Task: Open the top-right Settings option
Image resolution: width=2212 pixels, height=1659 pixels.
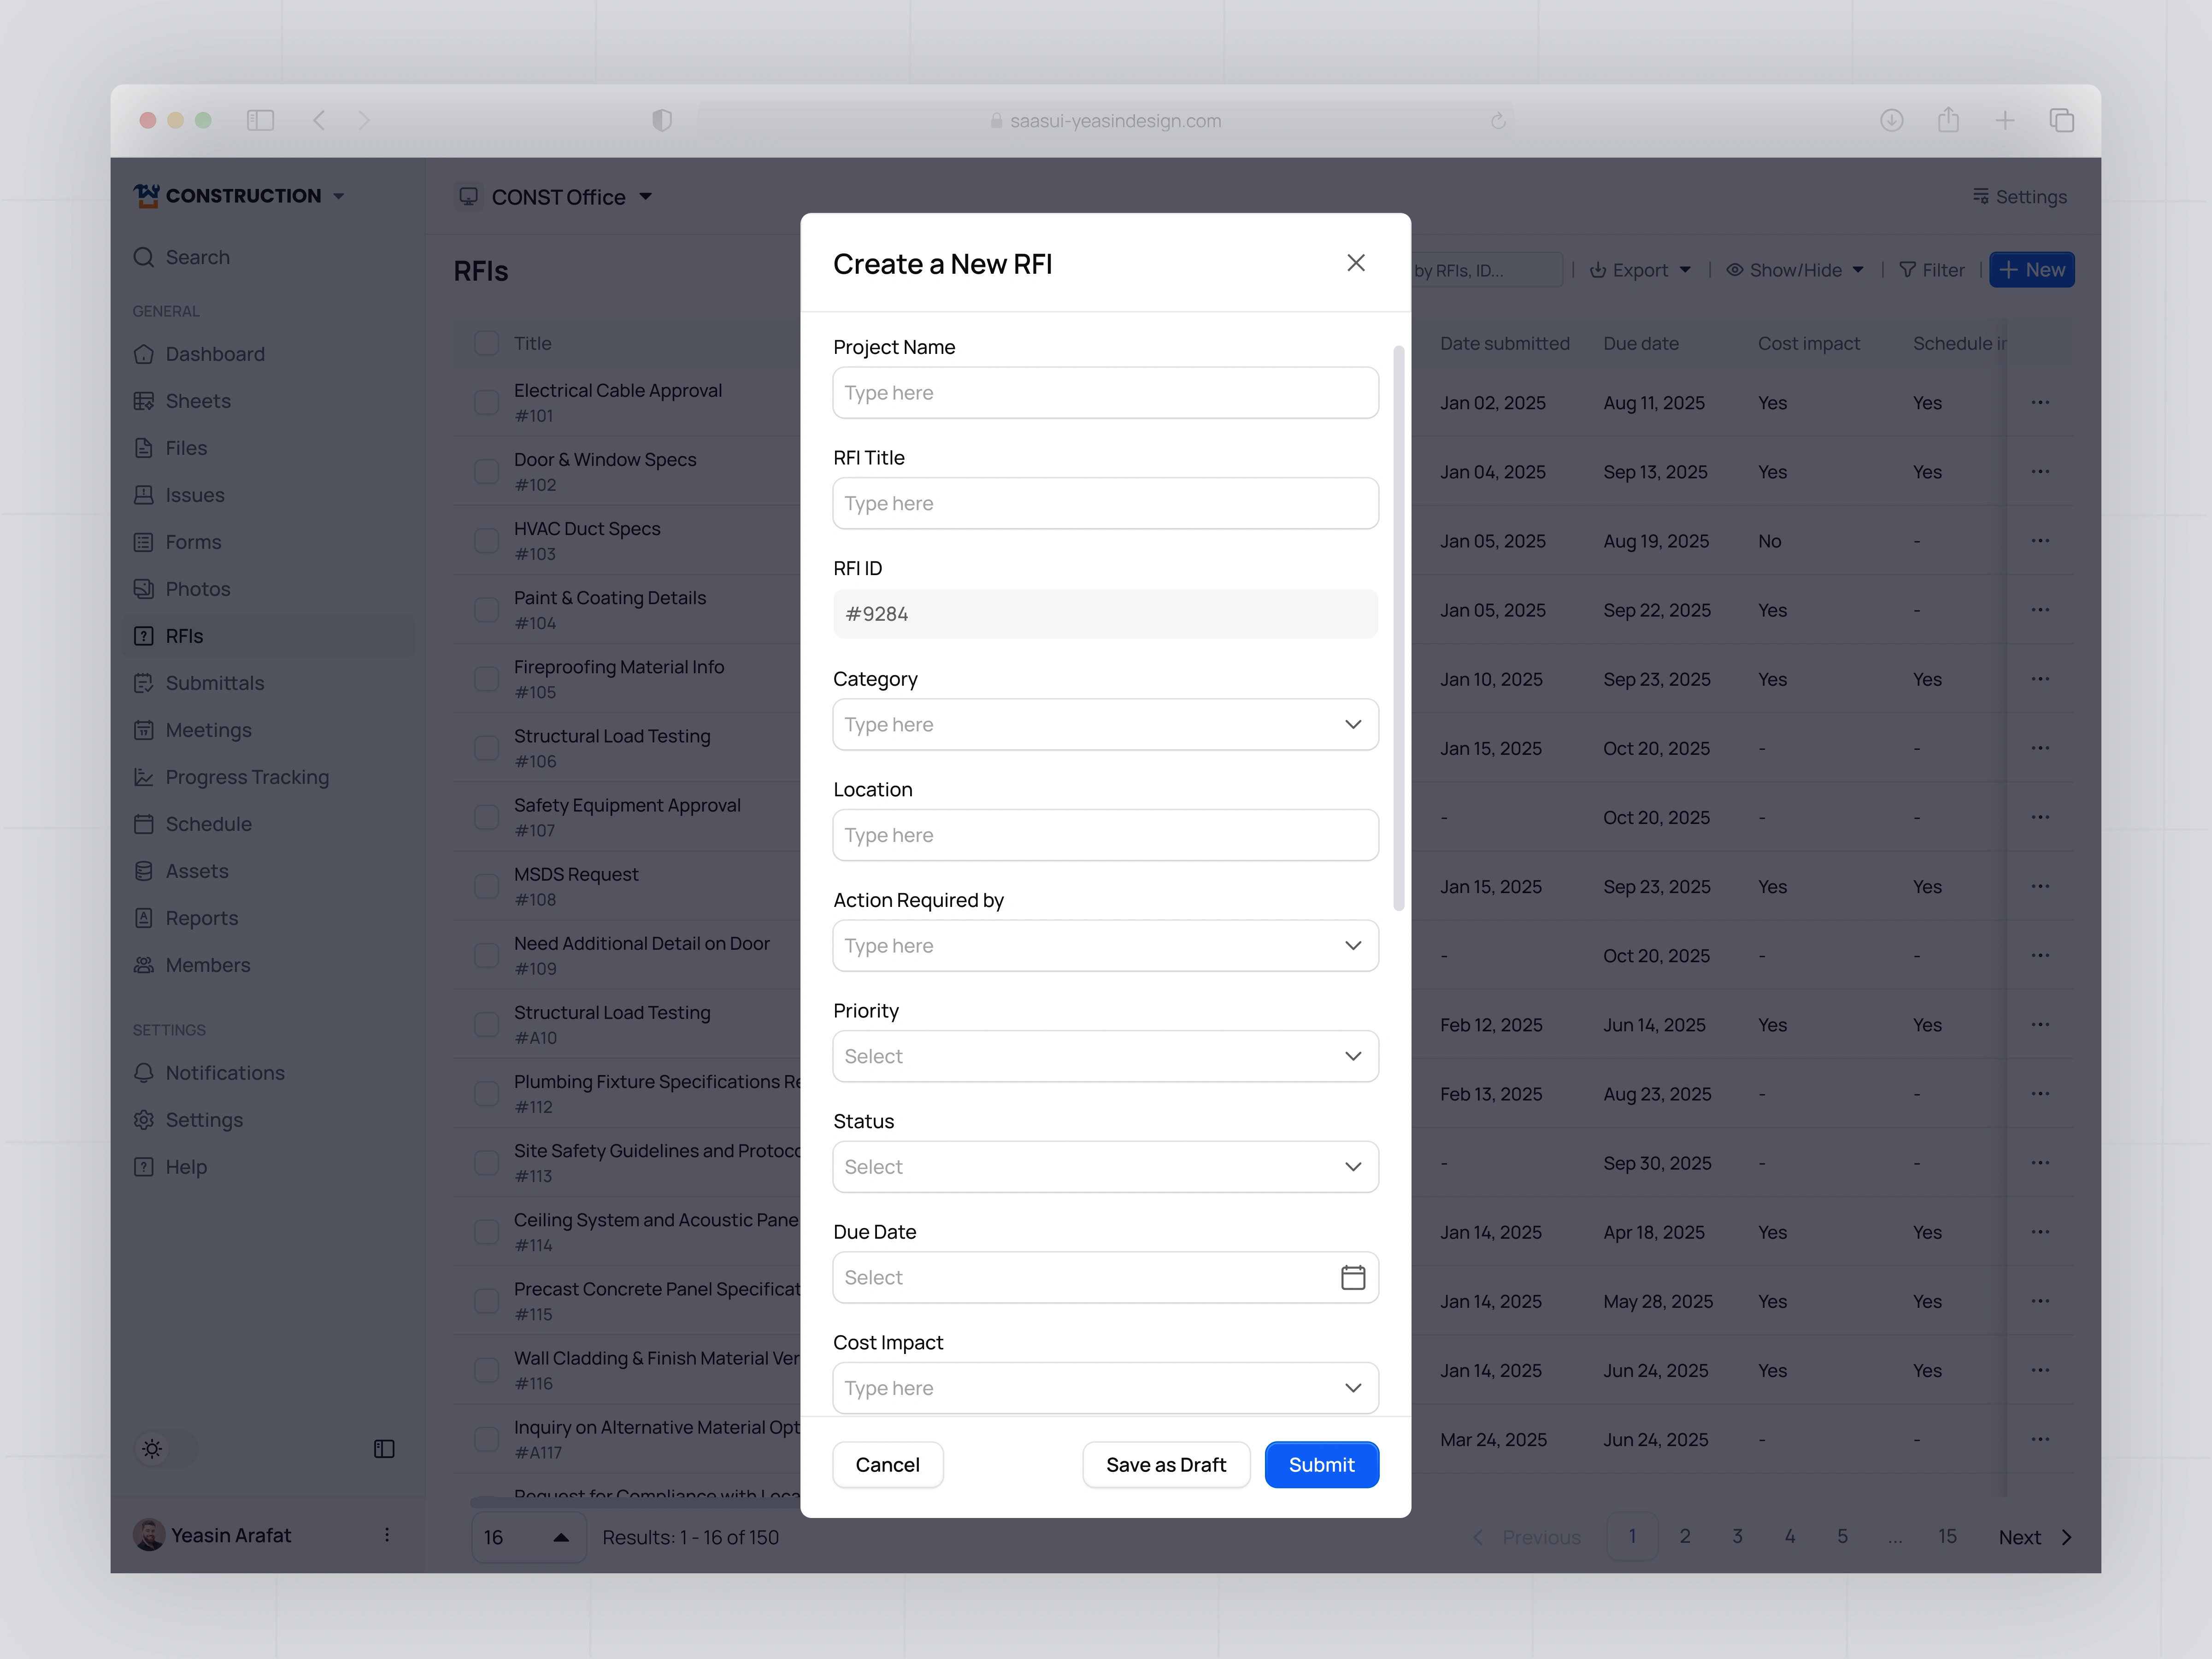Action: pyautogui.click(x=2019, y=197)
